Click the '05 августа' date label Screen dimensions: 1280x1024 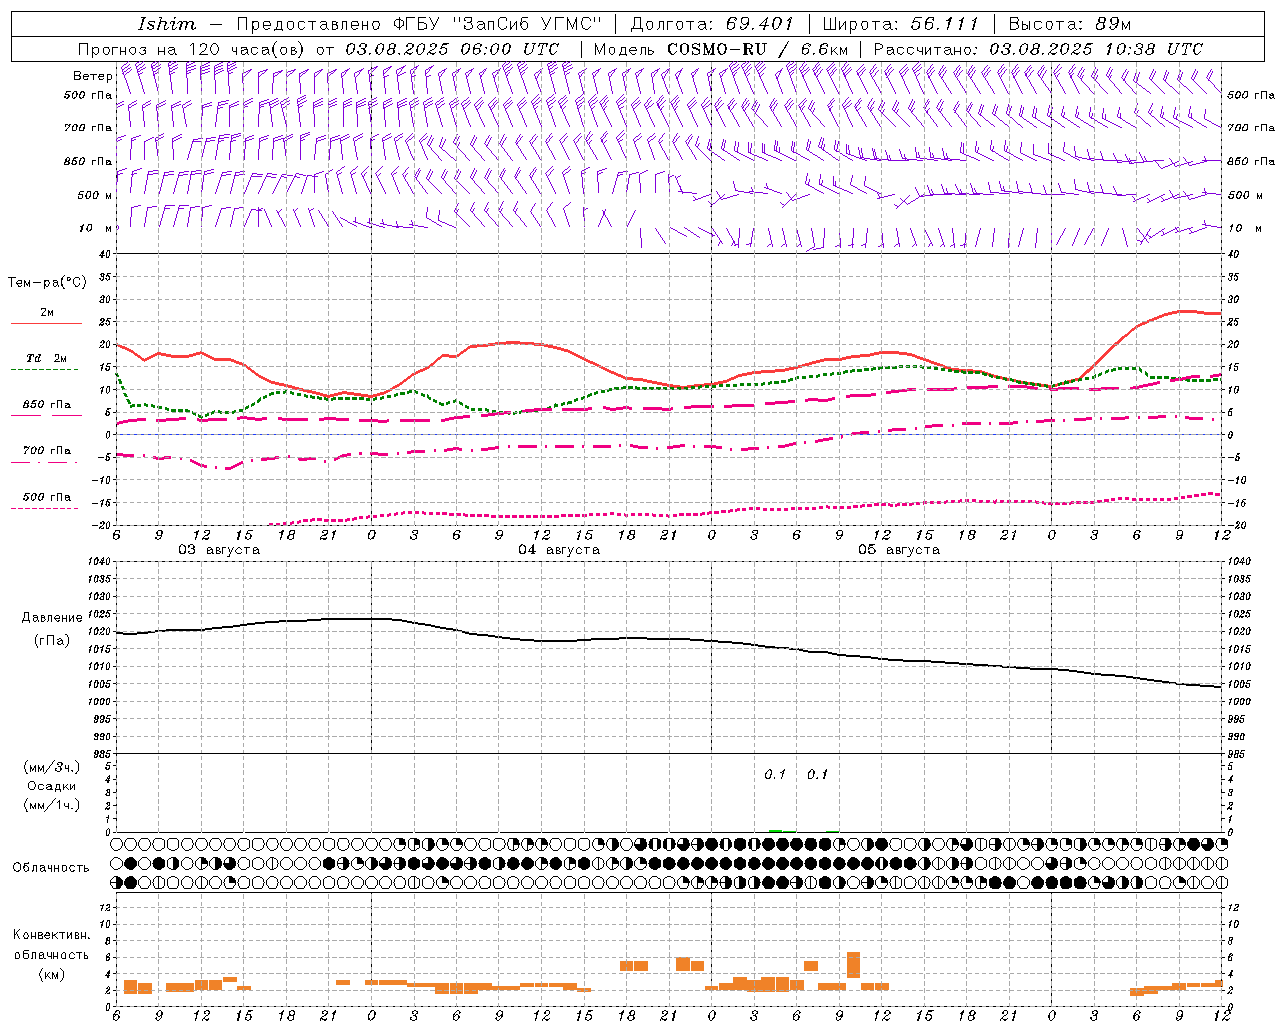click(899, 550)
